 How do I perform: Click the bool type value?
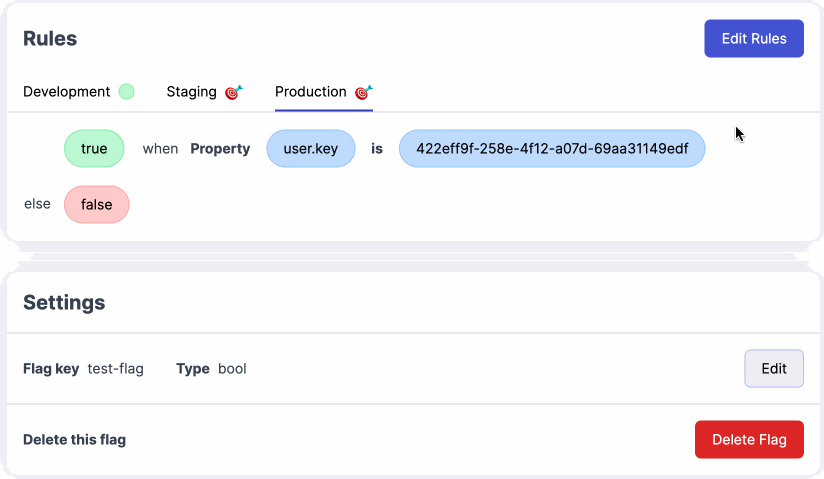[x=232, y=369]
